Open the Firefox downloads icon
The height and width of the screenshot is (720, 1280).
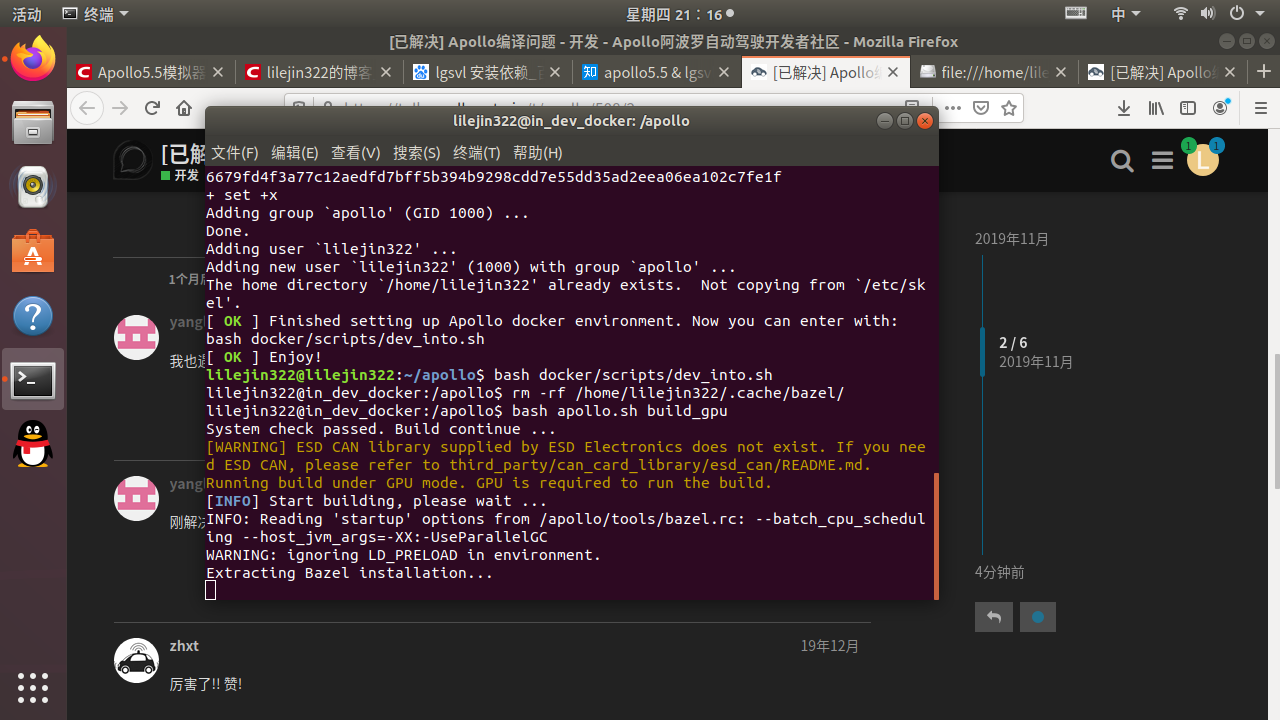click(1123, 108)
